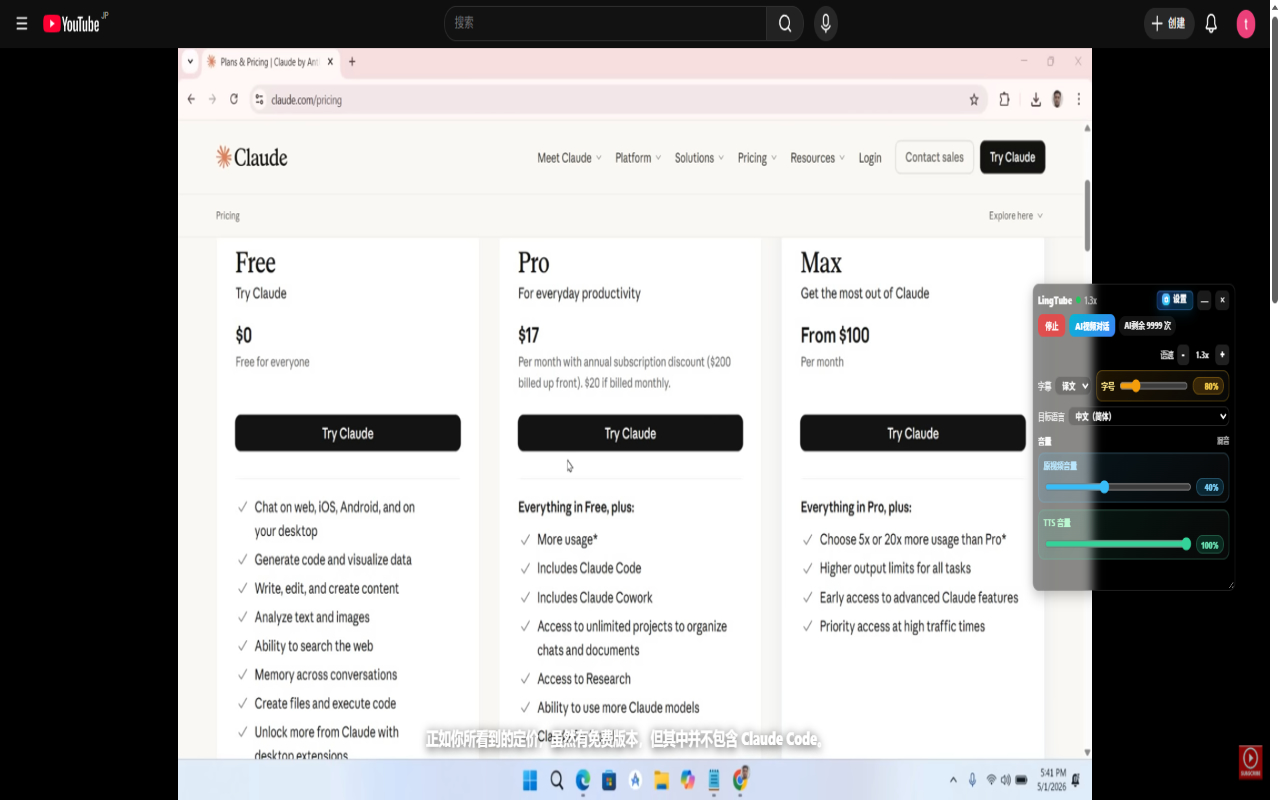
Task: Close the LingTube panel
Action: click(1222, 300)
